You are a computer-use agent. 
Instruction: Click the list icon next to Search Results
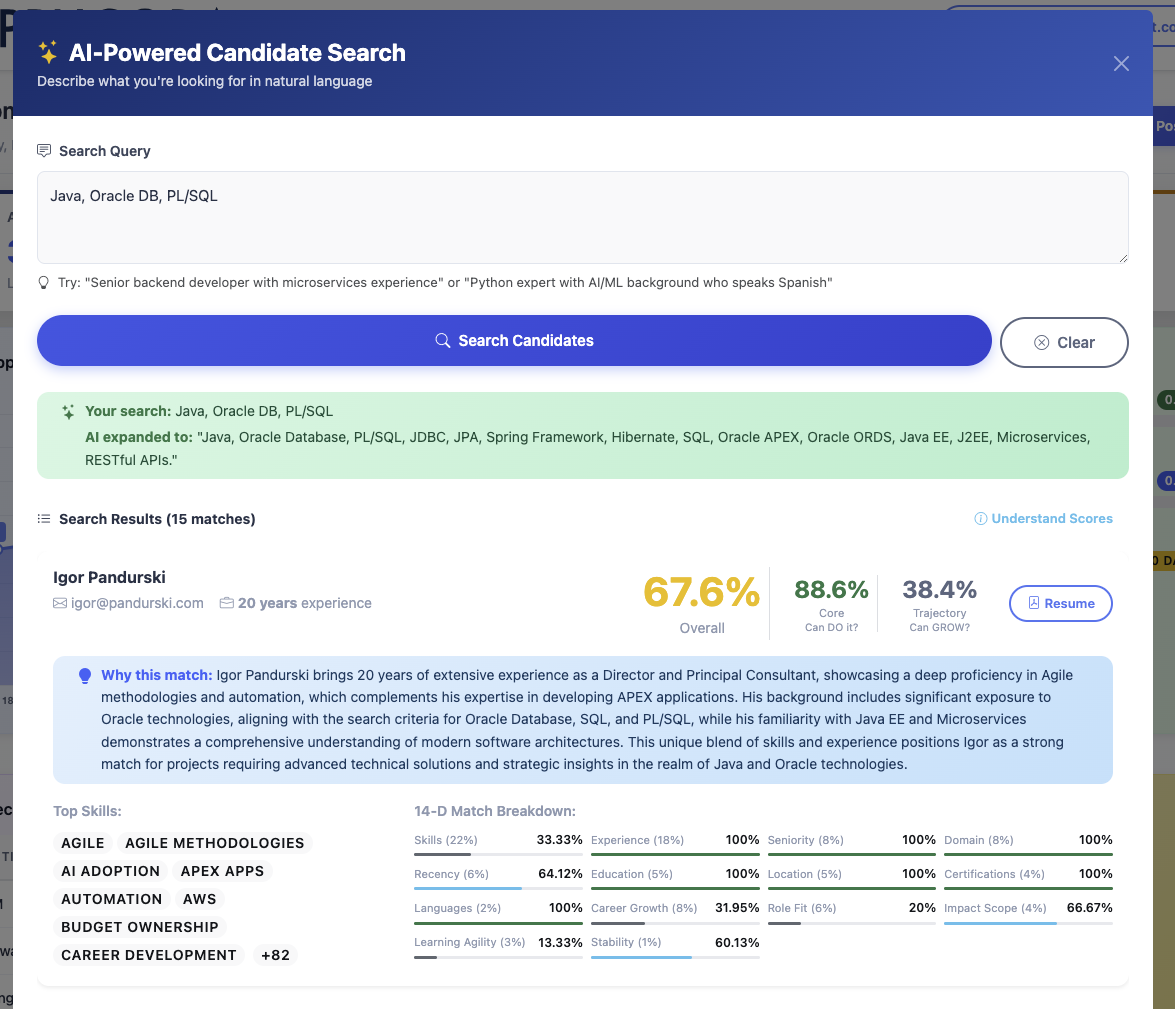tap(44, 518)
